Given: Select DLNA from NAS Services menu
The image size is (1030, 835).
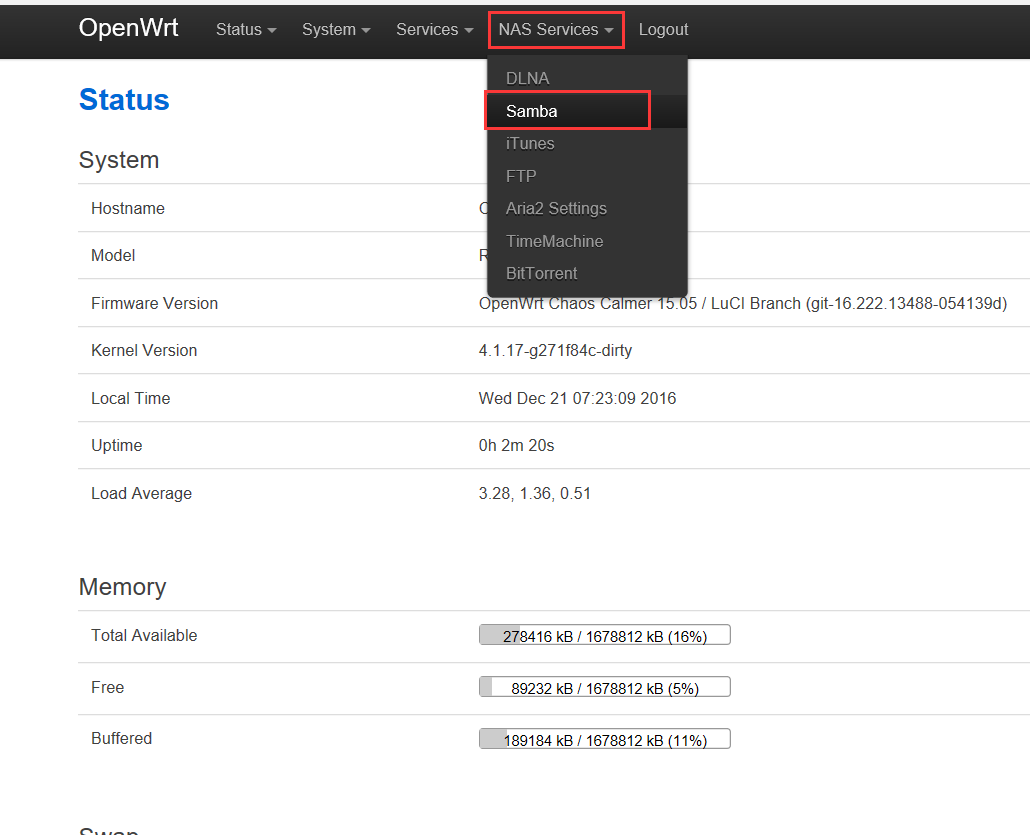Looking at the screenshot, I should pos(587,78).
